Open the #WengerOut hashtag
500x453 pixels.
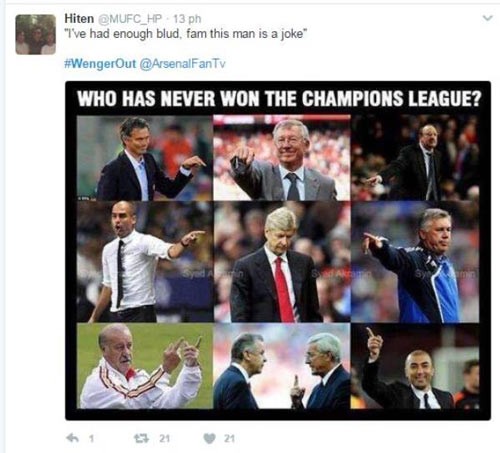pyautogui.click(x=100, y=63)
